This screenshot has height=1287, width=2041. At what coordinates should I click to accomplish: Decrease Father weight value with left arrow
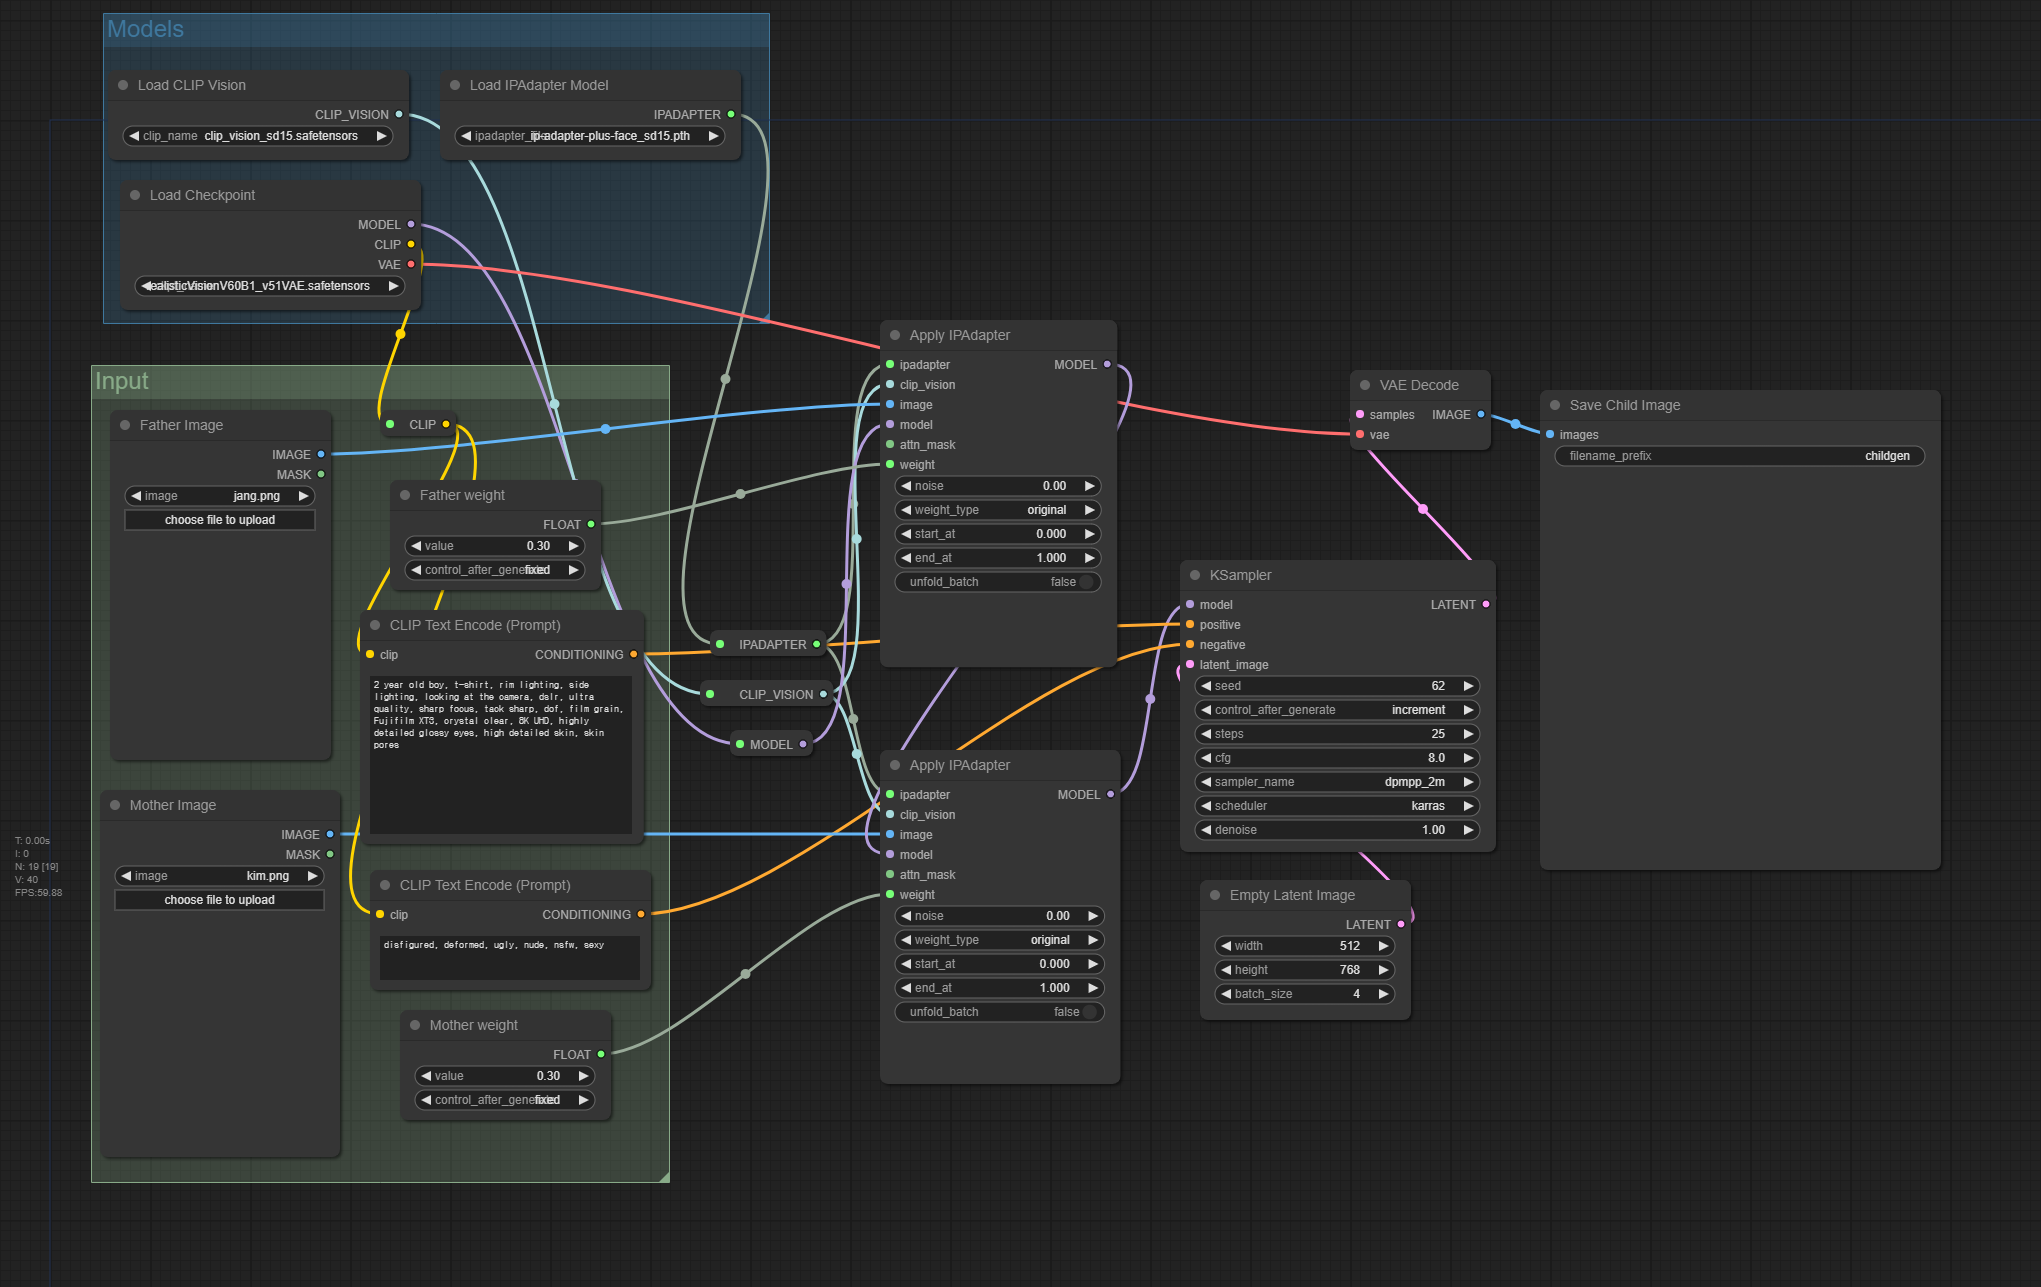pos(416,546)
